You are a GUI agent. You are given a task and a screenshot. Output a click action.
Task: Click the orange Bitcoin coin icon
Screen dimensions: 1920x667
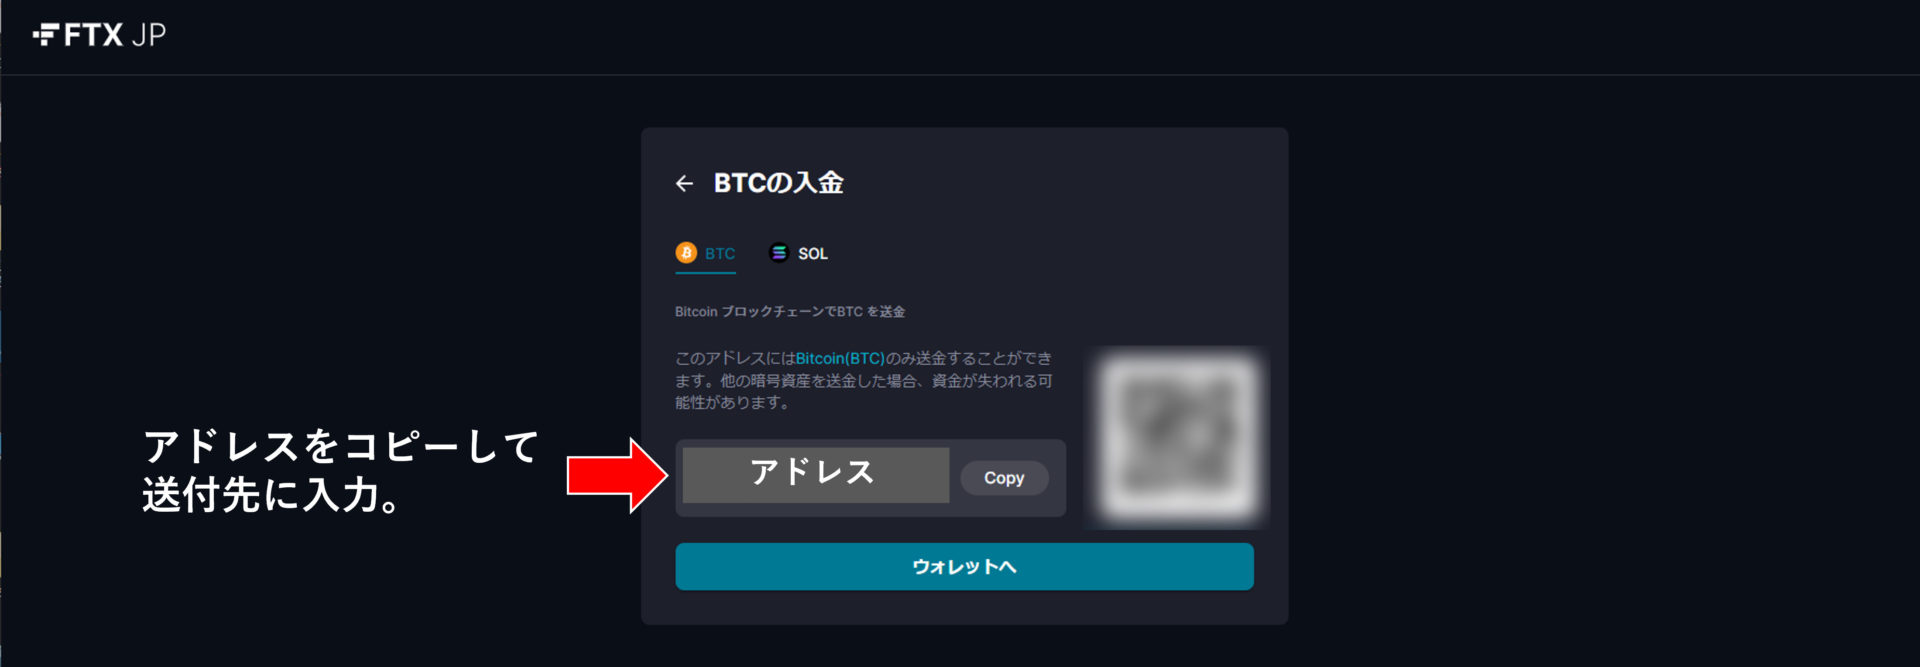click(686, 253)
